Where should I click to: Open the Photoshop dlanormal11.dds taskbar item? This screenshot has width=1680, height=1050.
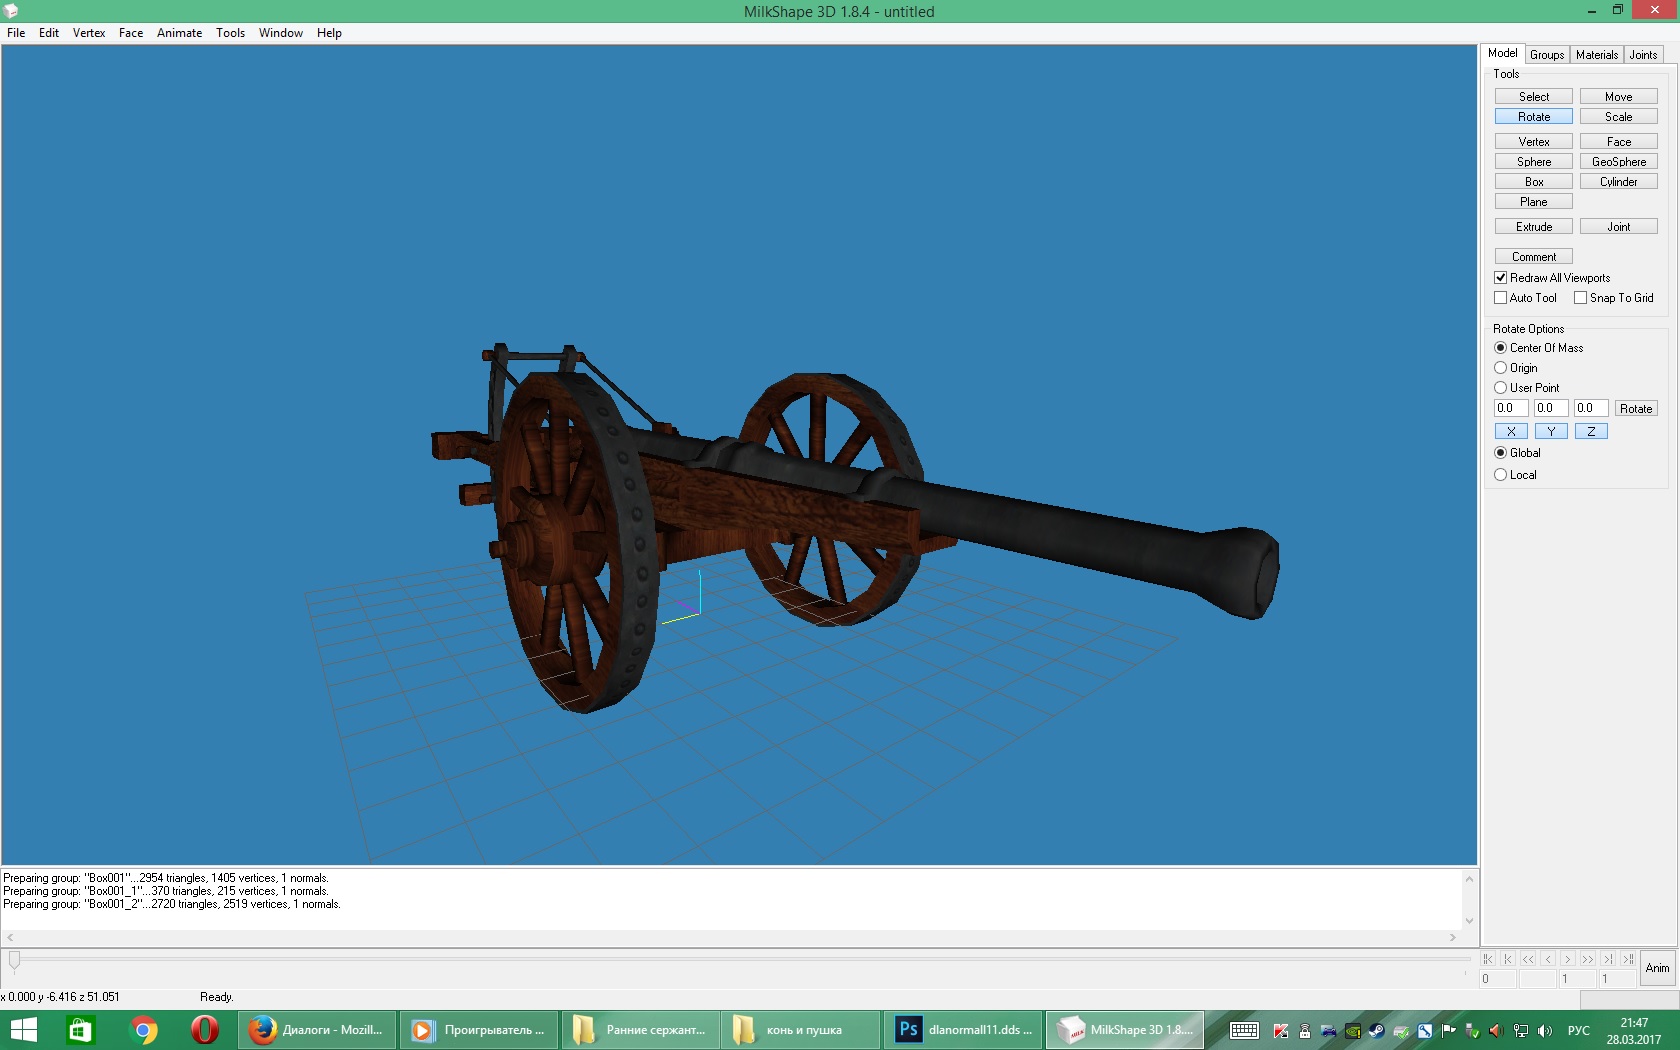coord(964,1030)
